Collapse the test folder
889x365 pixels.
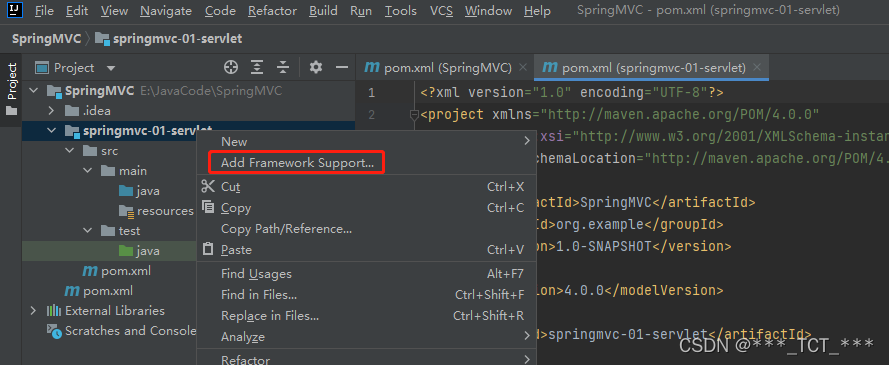pyautogui.click(x=88, y=231)
